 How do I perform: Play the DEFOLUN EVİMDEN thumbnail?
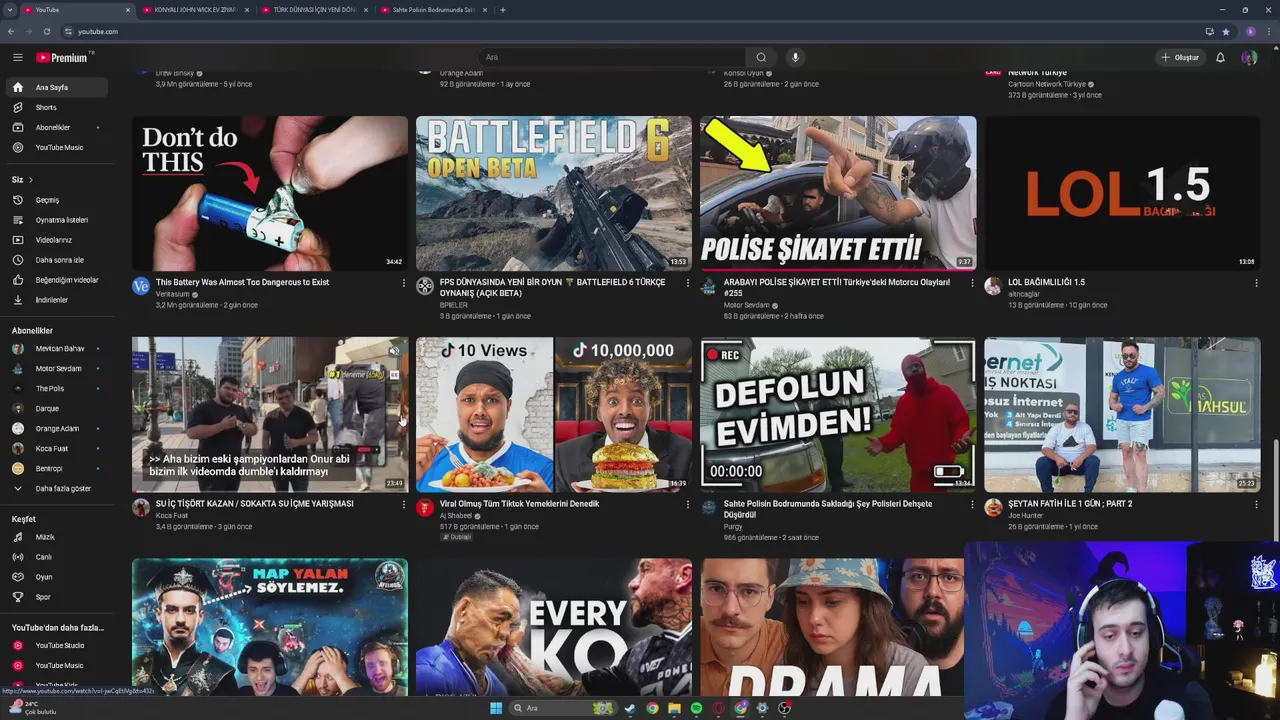(838, 414)
